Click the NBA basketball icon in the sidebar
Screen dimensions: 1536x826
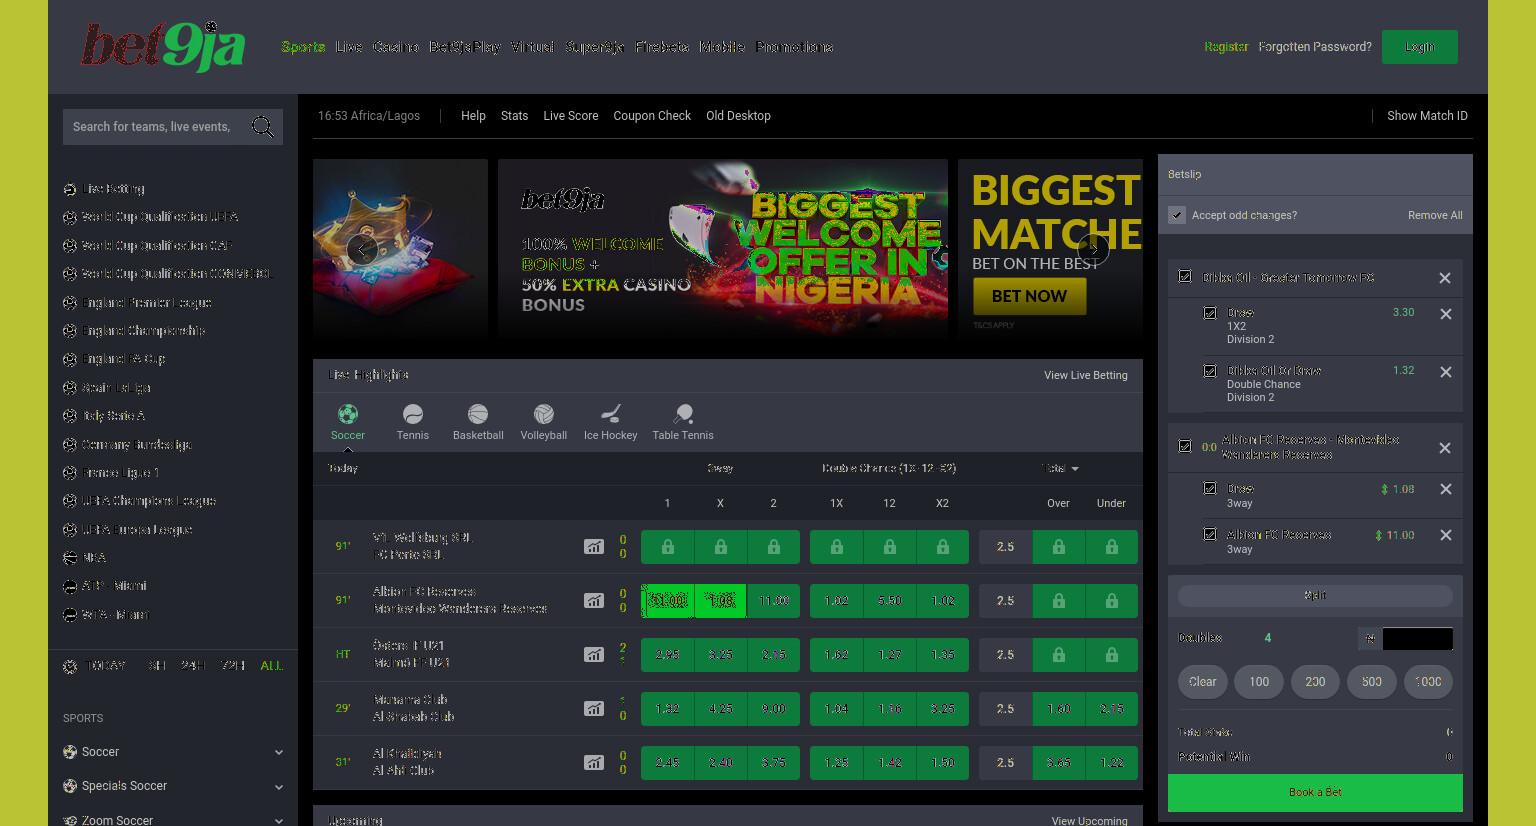point(70,558)
